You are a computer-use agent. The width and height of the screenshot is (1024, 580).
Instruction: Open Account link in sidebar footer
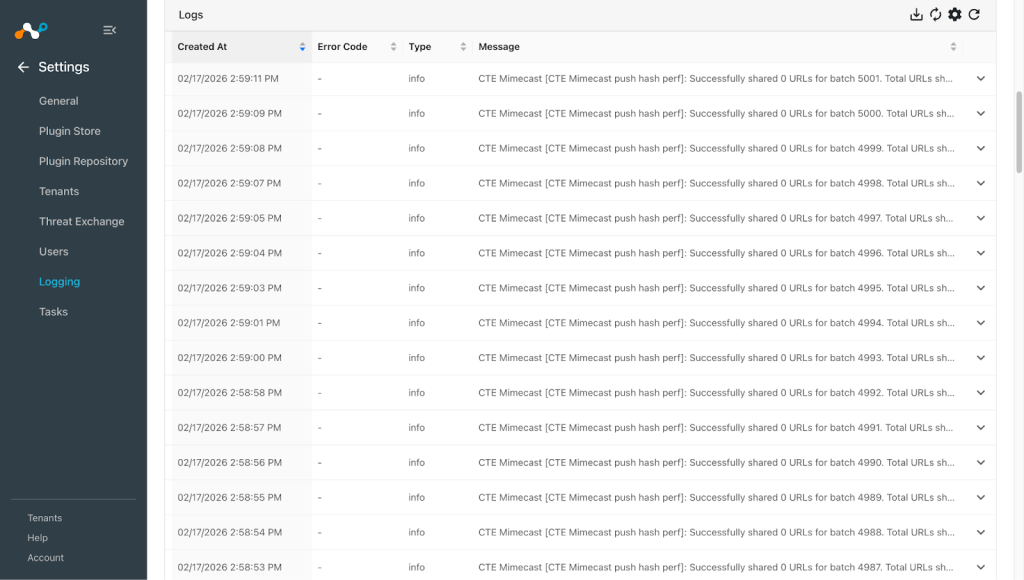46,558
